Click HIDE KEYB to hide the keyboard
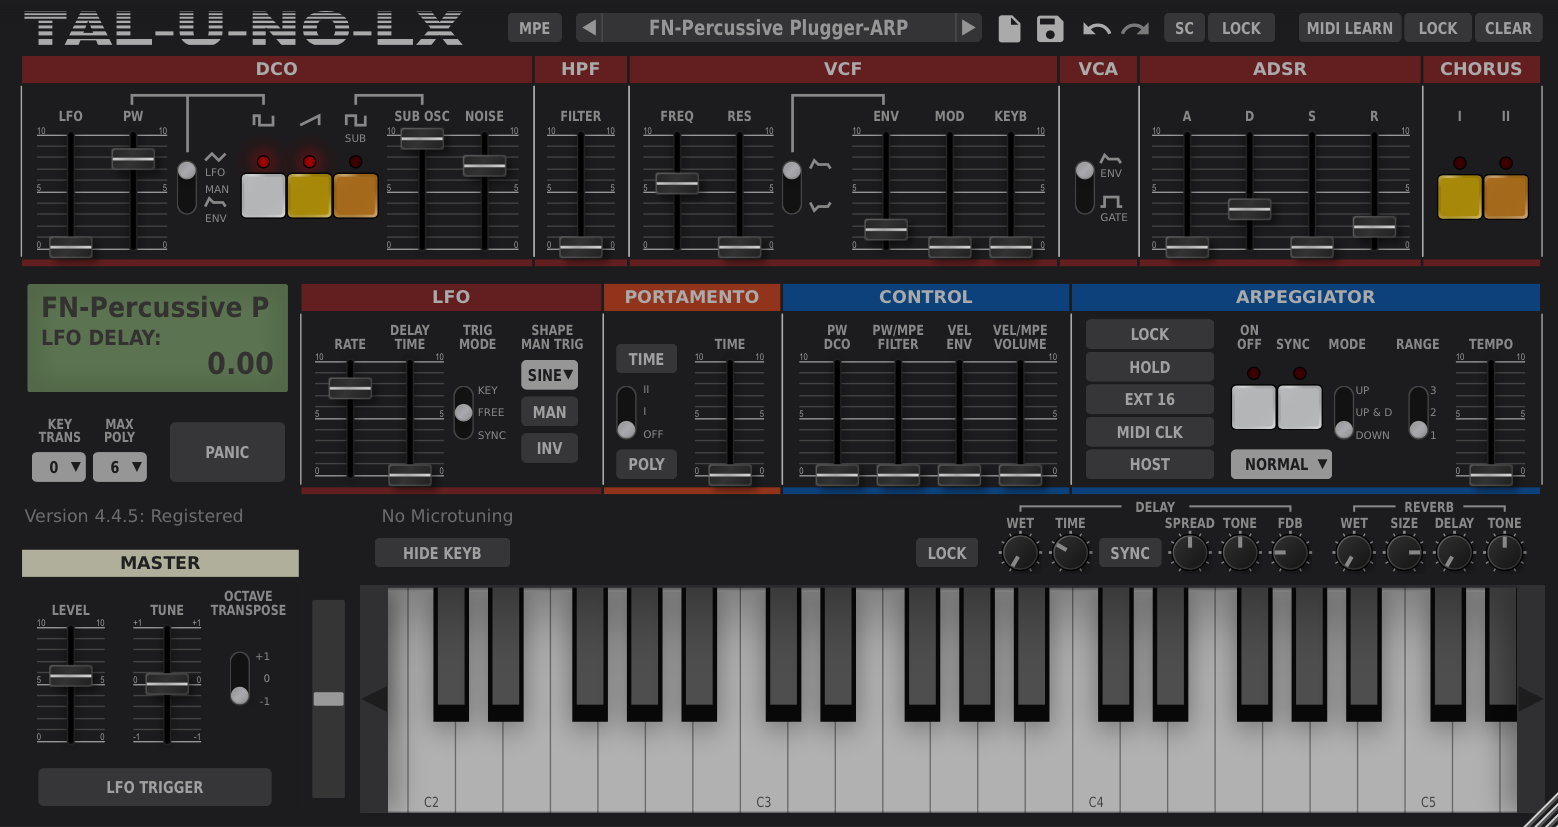The image size is (1558, 827). pos(442,552)
